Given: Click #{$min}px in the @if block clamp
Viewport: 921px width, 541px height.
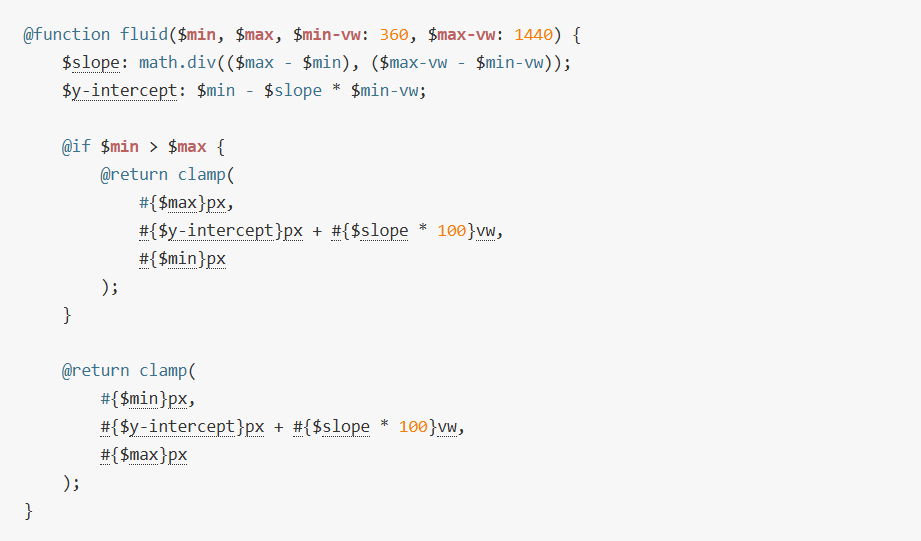Looking at the screenshot, I should coord(182,259).
